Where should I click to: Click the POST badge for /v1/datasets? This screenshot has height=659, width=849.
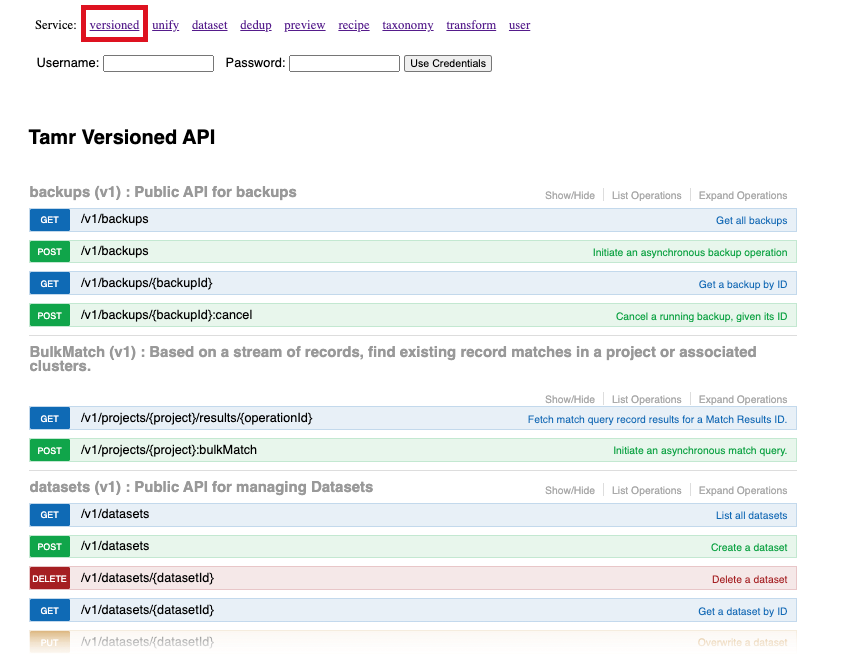(49, 547)
